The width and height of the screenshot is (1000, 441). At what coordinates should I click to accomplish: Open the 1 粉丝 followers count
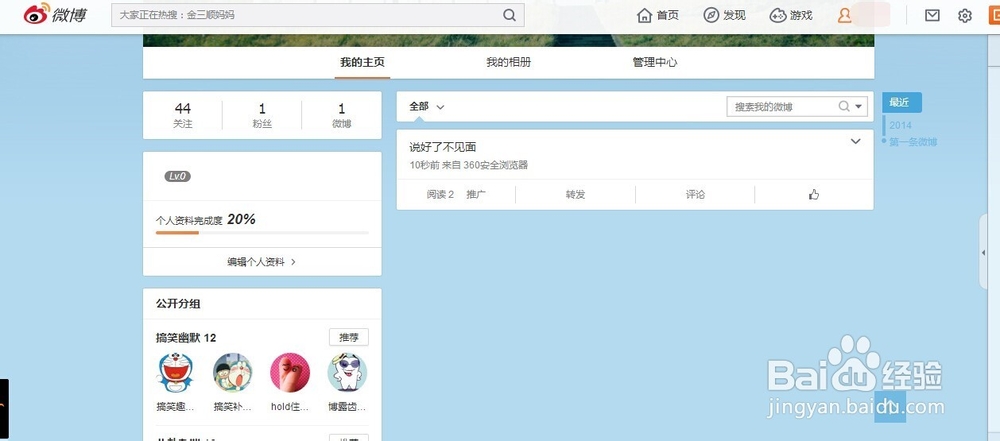tap(262, 115)
